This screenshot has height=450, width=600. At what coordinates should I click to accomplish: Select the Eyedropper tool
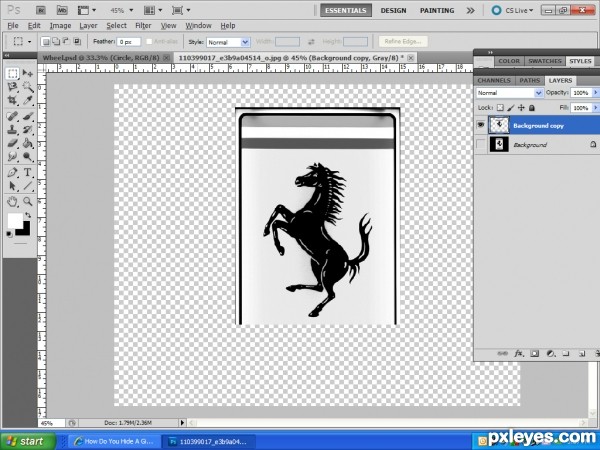[x=28, y=100]
